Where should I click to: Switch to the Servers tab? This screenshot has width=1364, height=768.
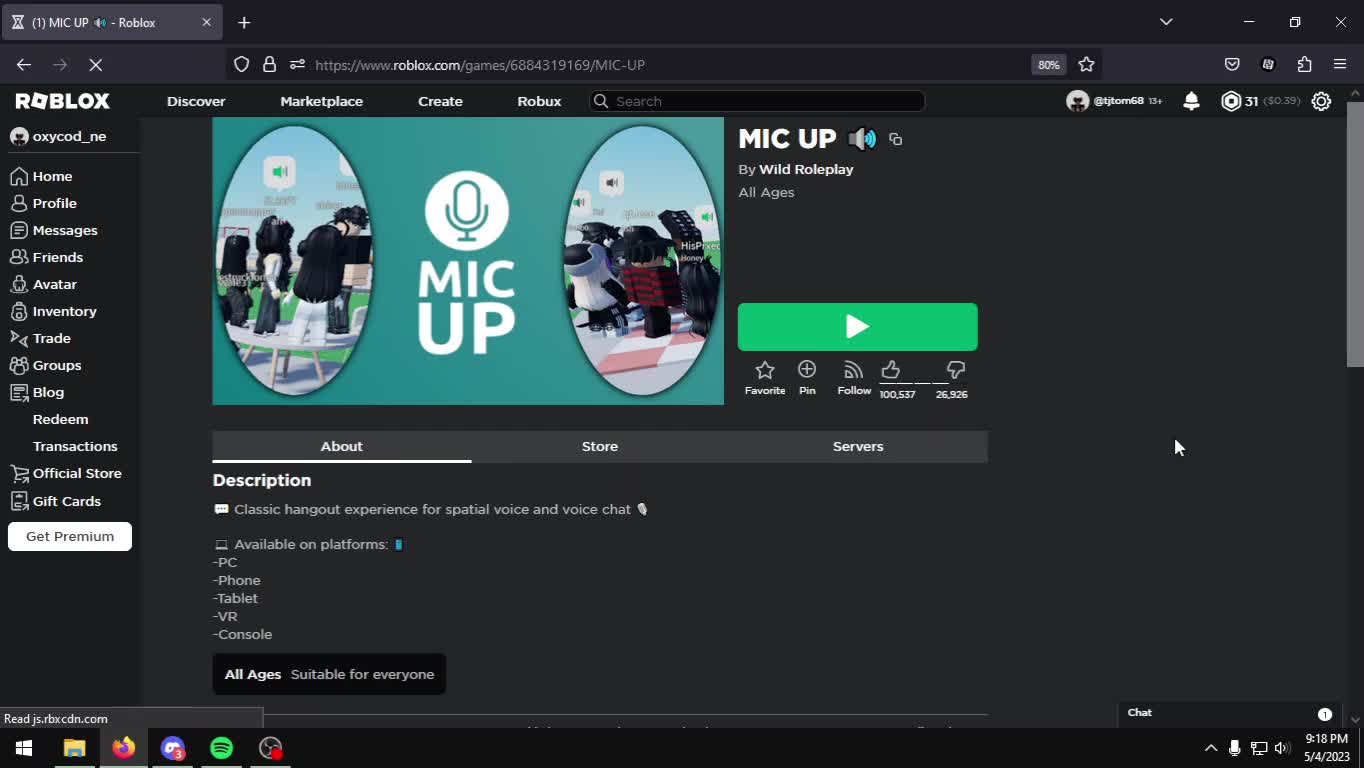click(857, 446)
